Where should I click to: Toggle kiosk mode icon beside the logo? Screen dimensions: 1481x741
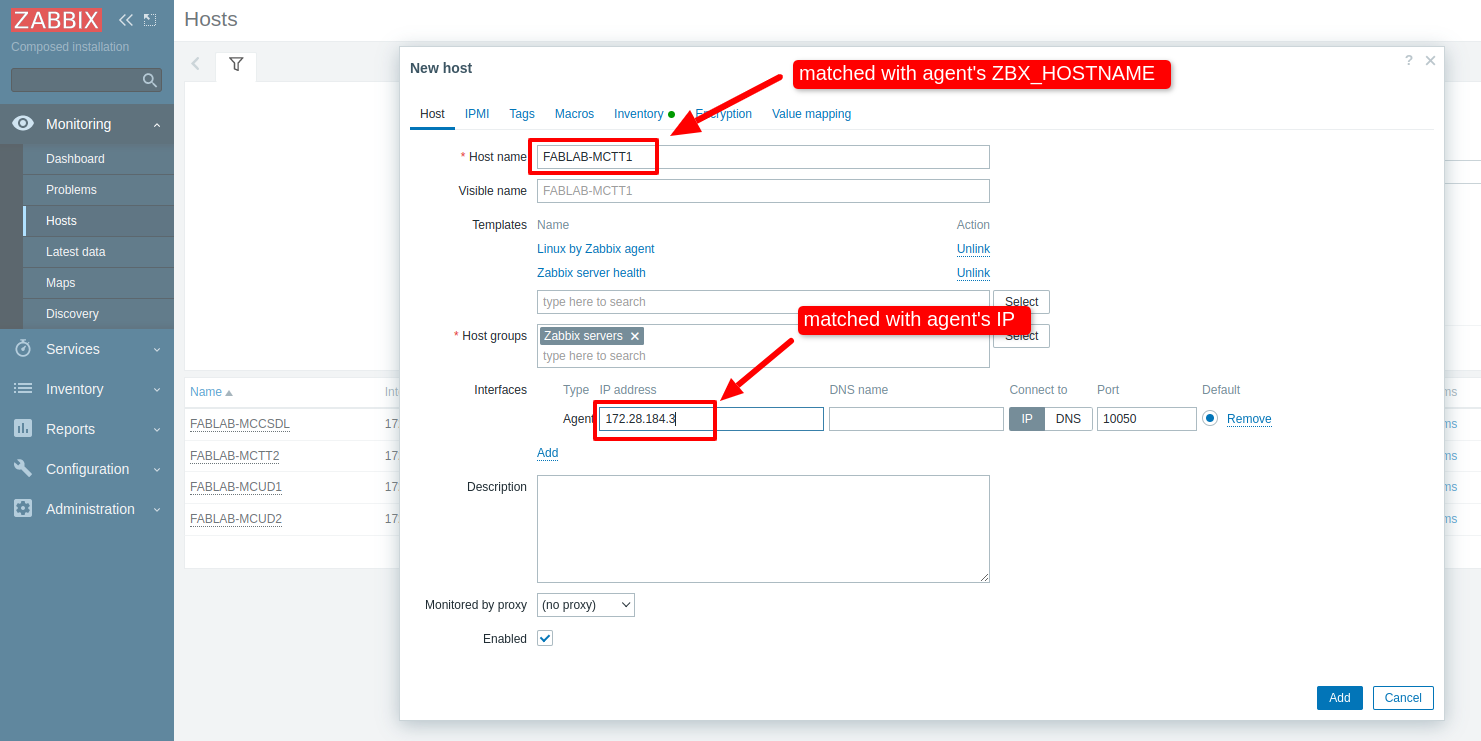click(150, 20)
